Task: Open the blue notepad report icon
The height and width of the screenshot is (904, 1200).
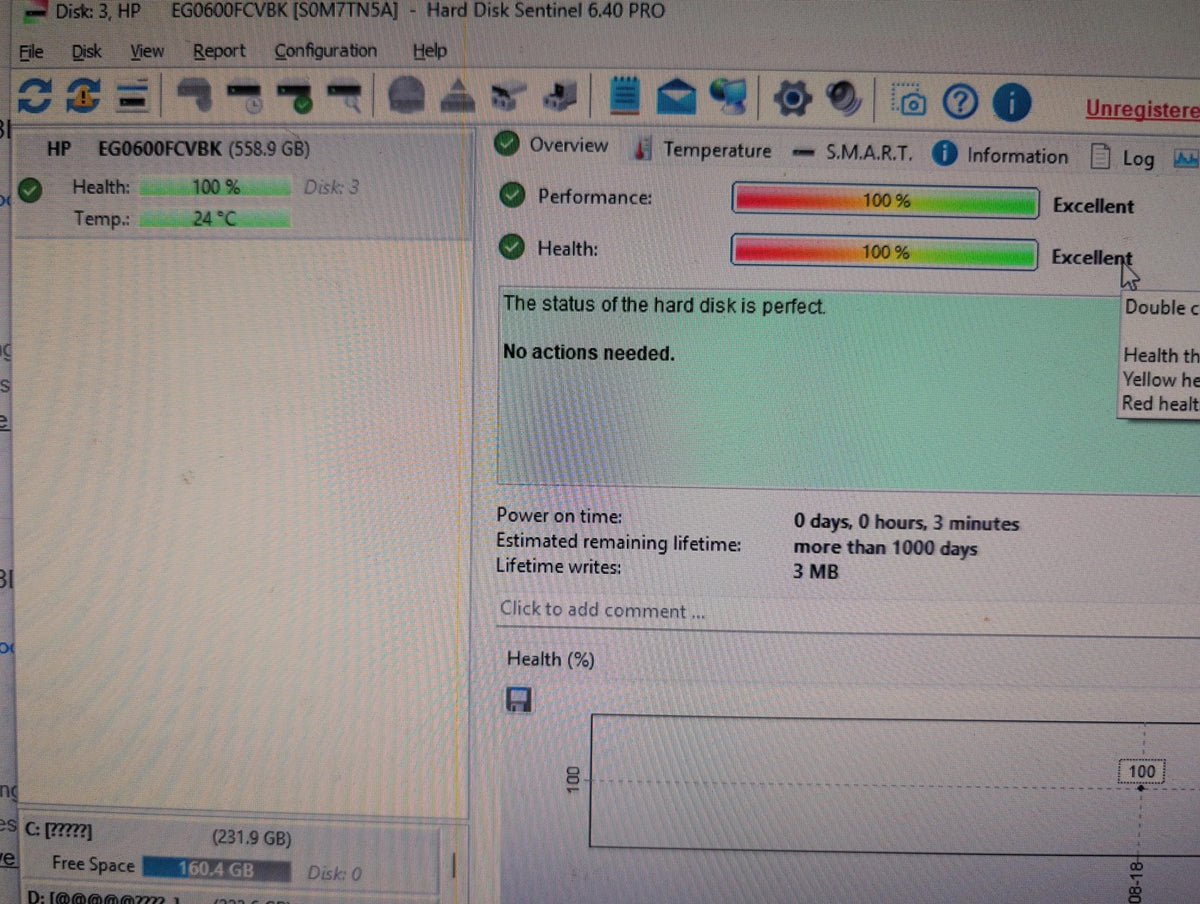Action: [626, 98]
